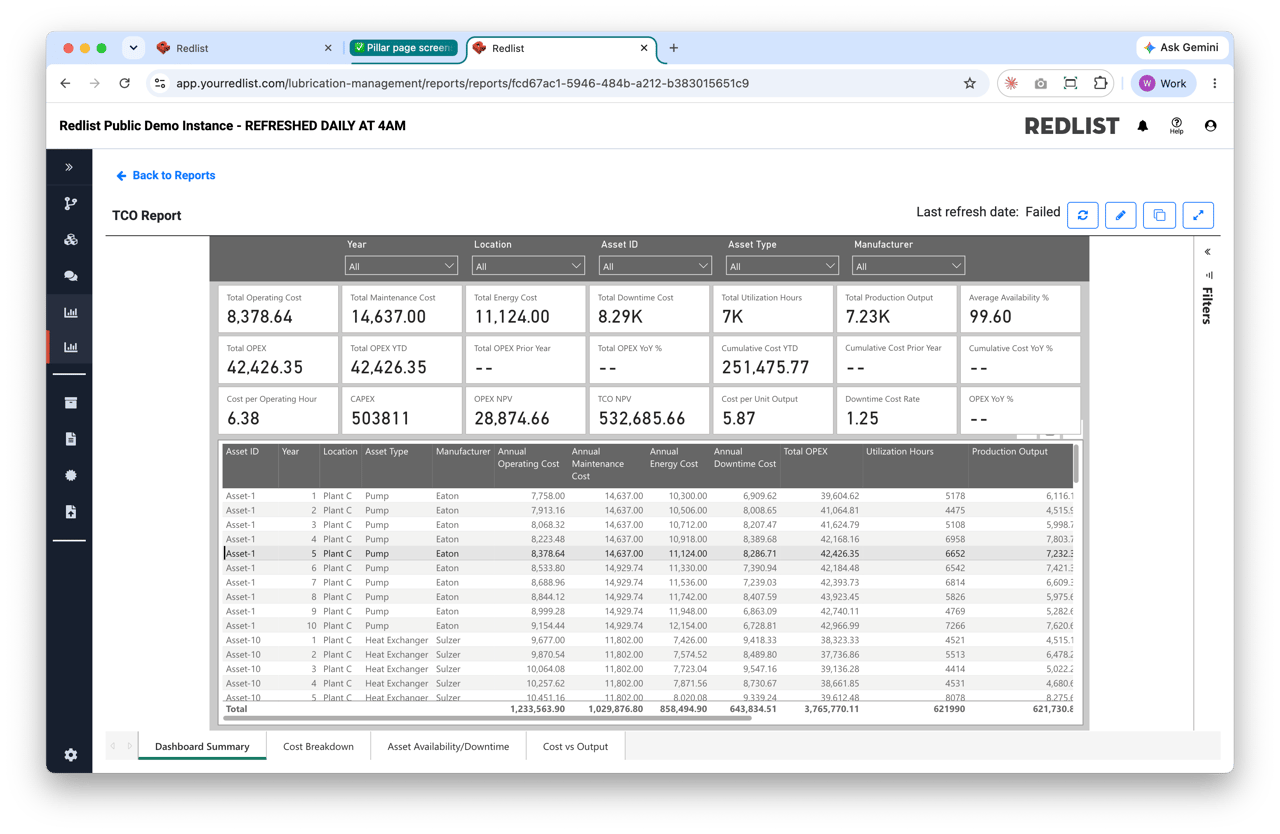Screen dimensions: 1280x834
Task: Select Asset-10 row for year 1
Action: point(648,640)
